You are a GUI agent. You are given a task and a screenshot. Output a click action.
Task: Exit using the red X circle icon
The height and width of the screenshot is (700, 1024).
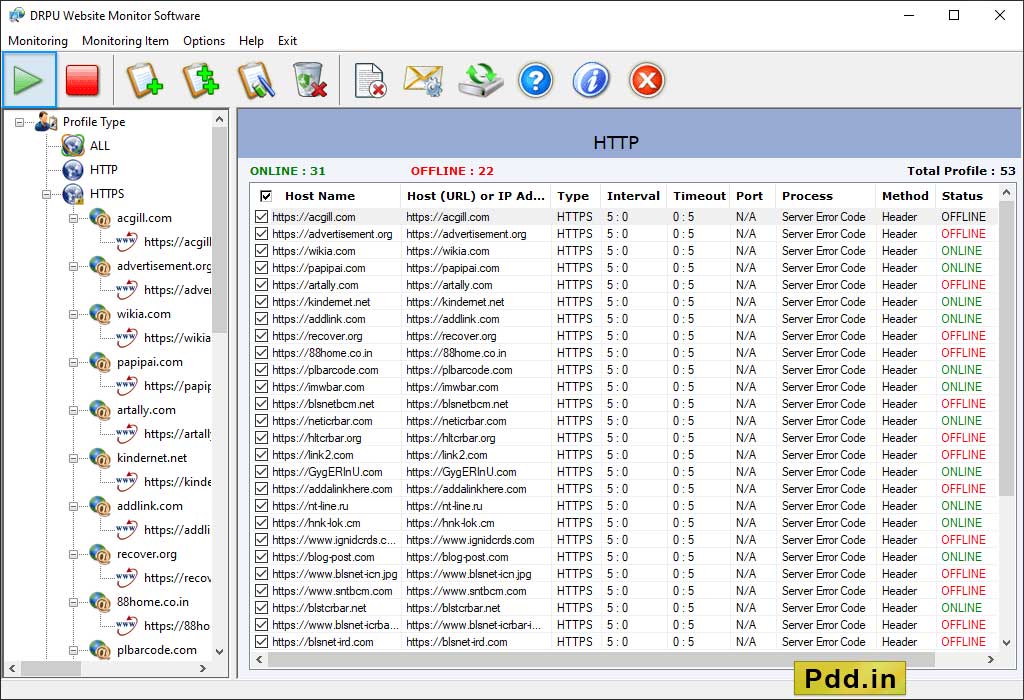click(647, 81)
